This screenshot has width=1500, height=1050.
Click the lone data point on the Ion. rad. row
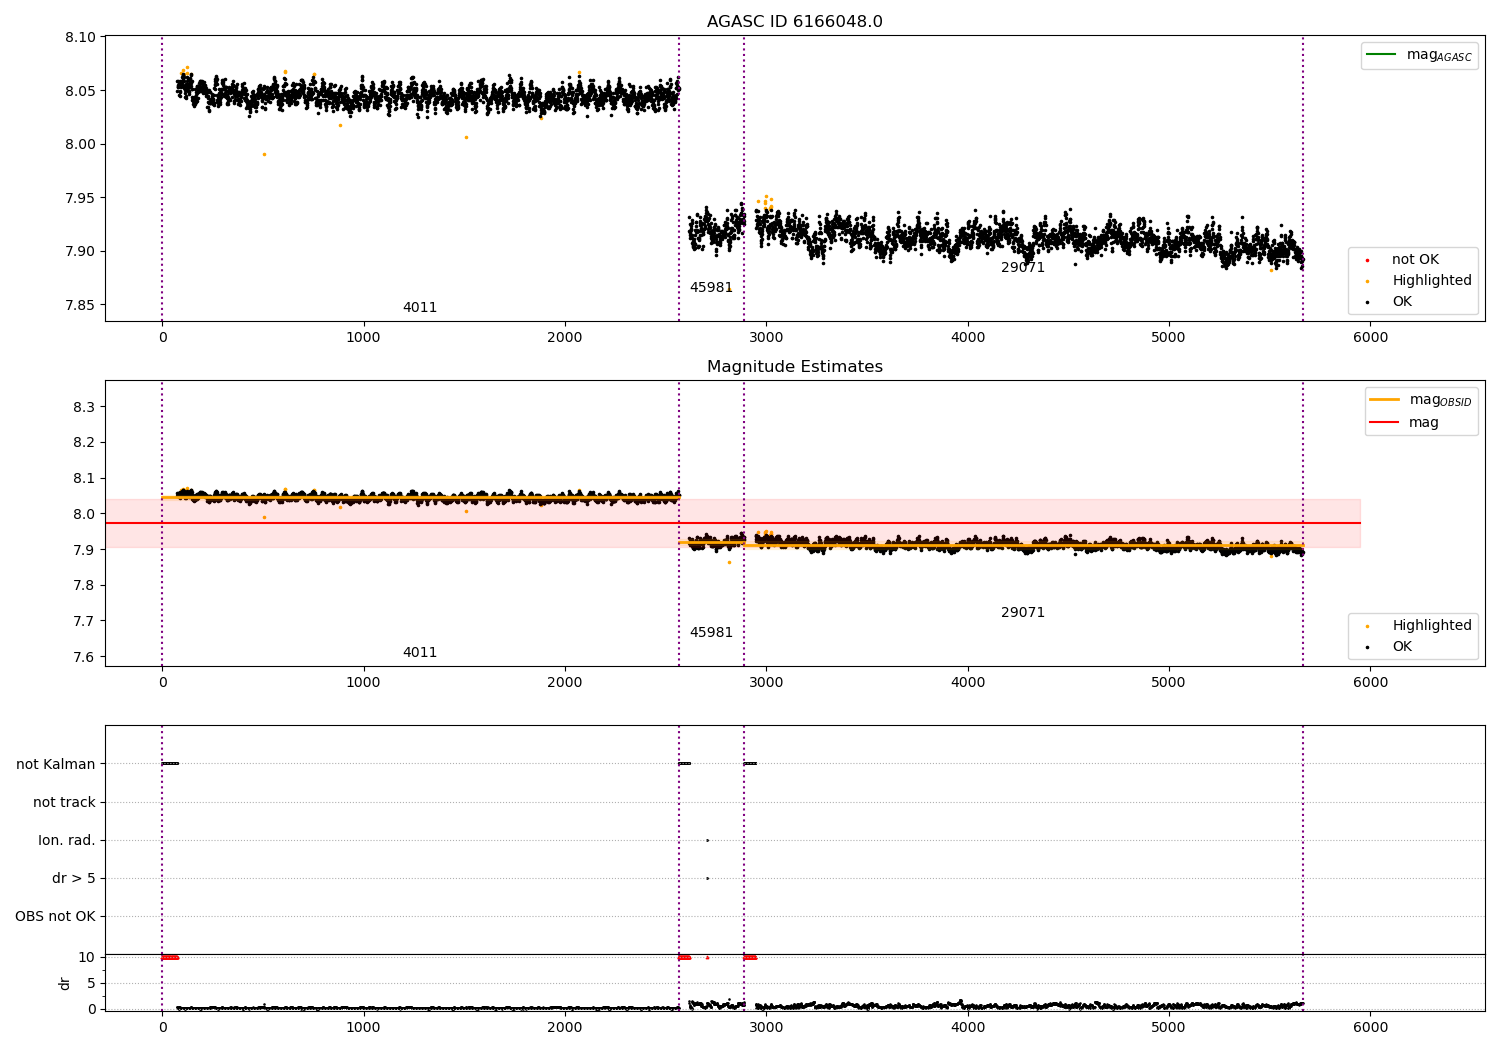tap(707, 841)
